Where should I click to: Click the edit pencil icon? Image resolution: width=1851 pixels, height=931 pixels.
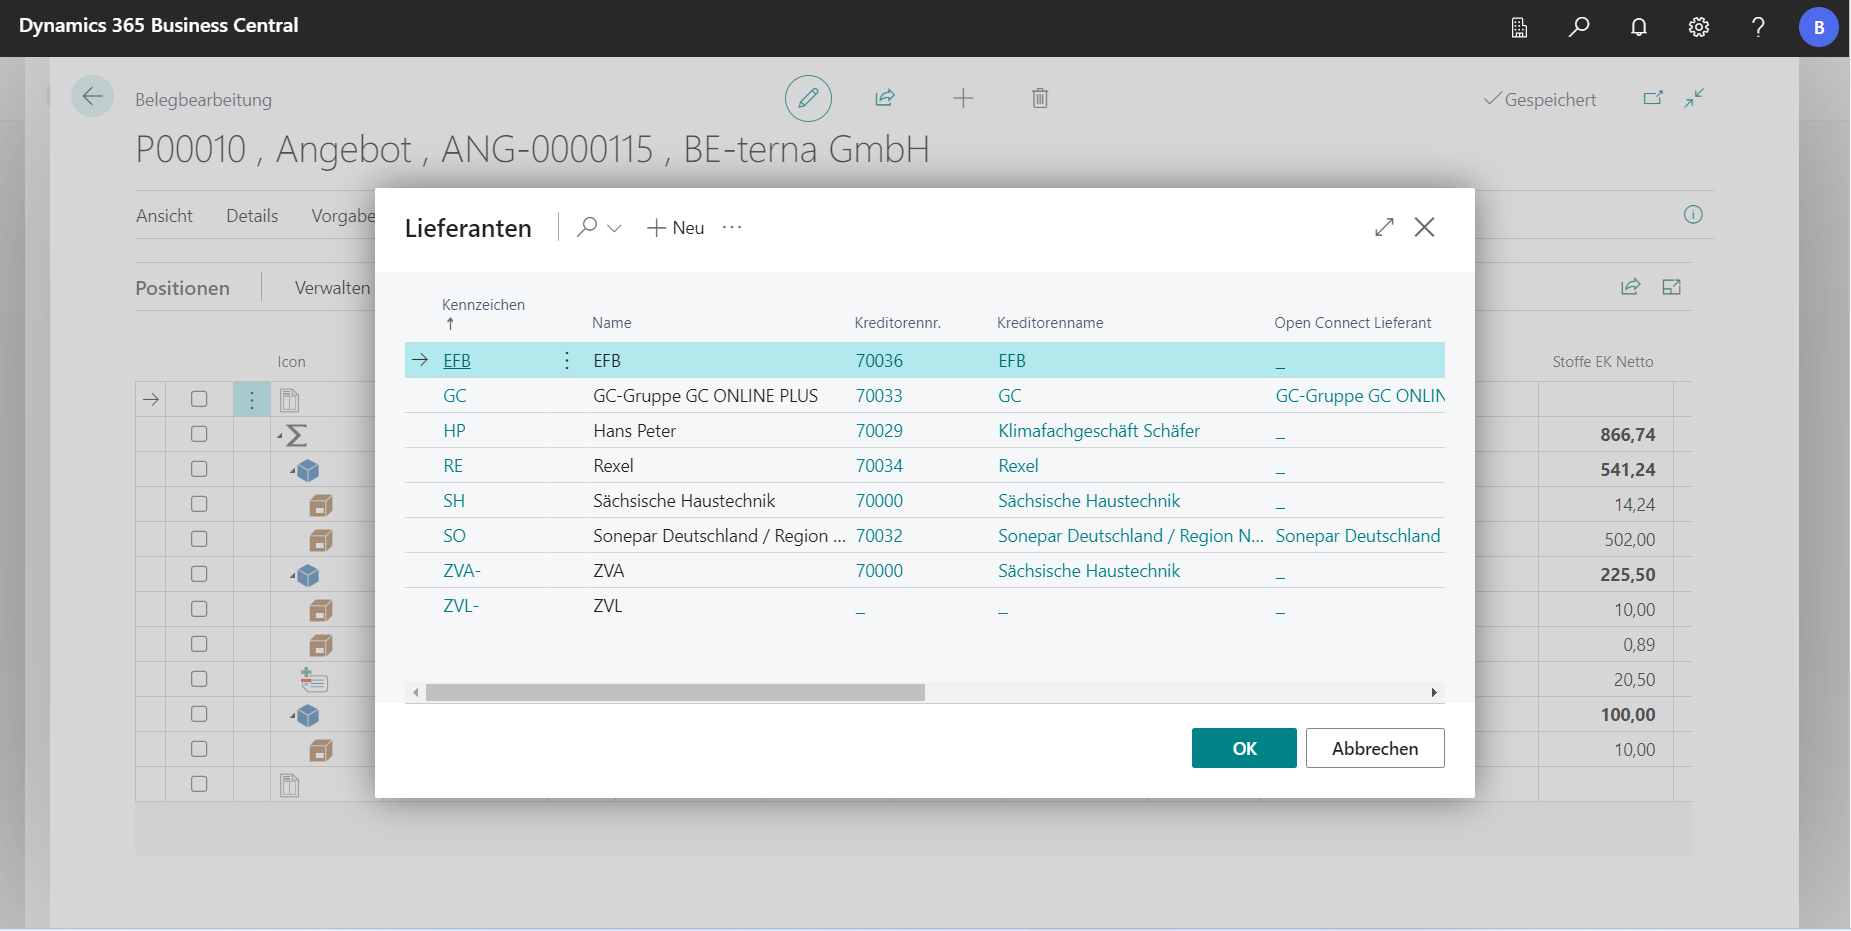point(808,98)
